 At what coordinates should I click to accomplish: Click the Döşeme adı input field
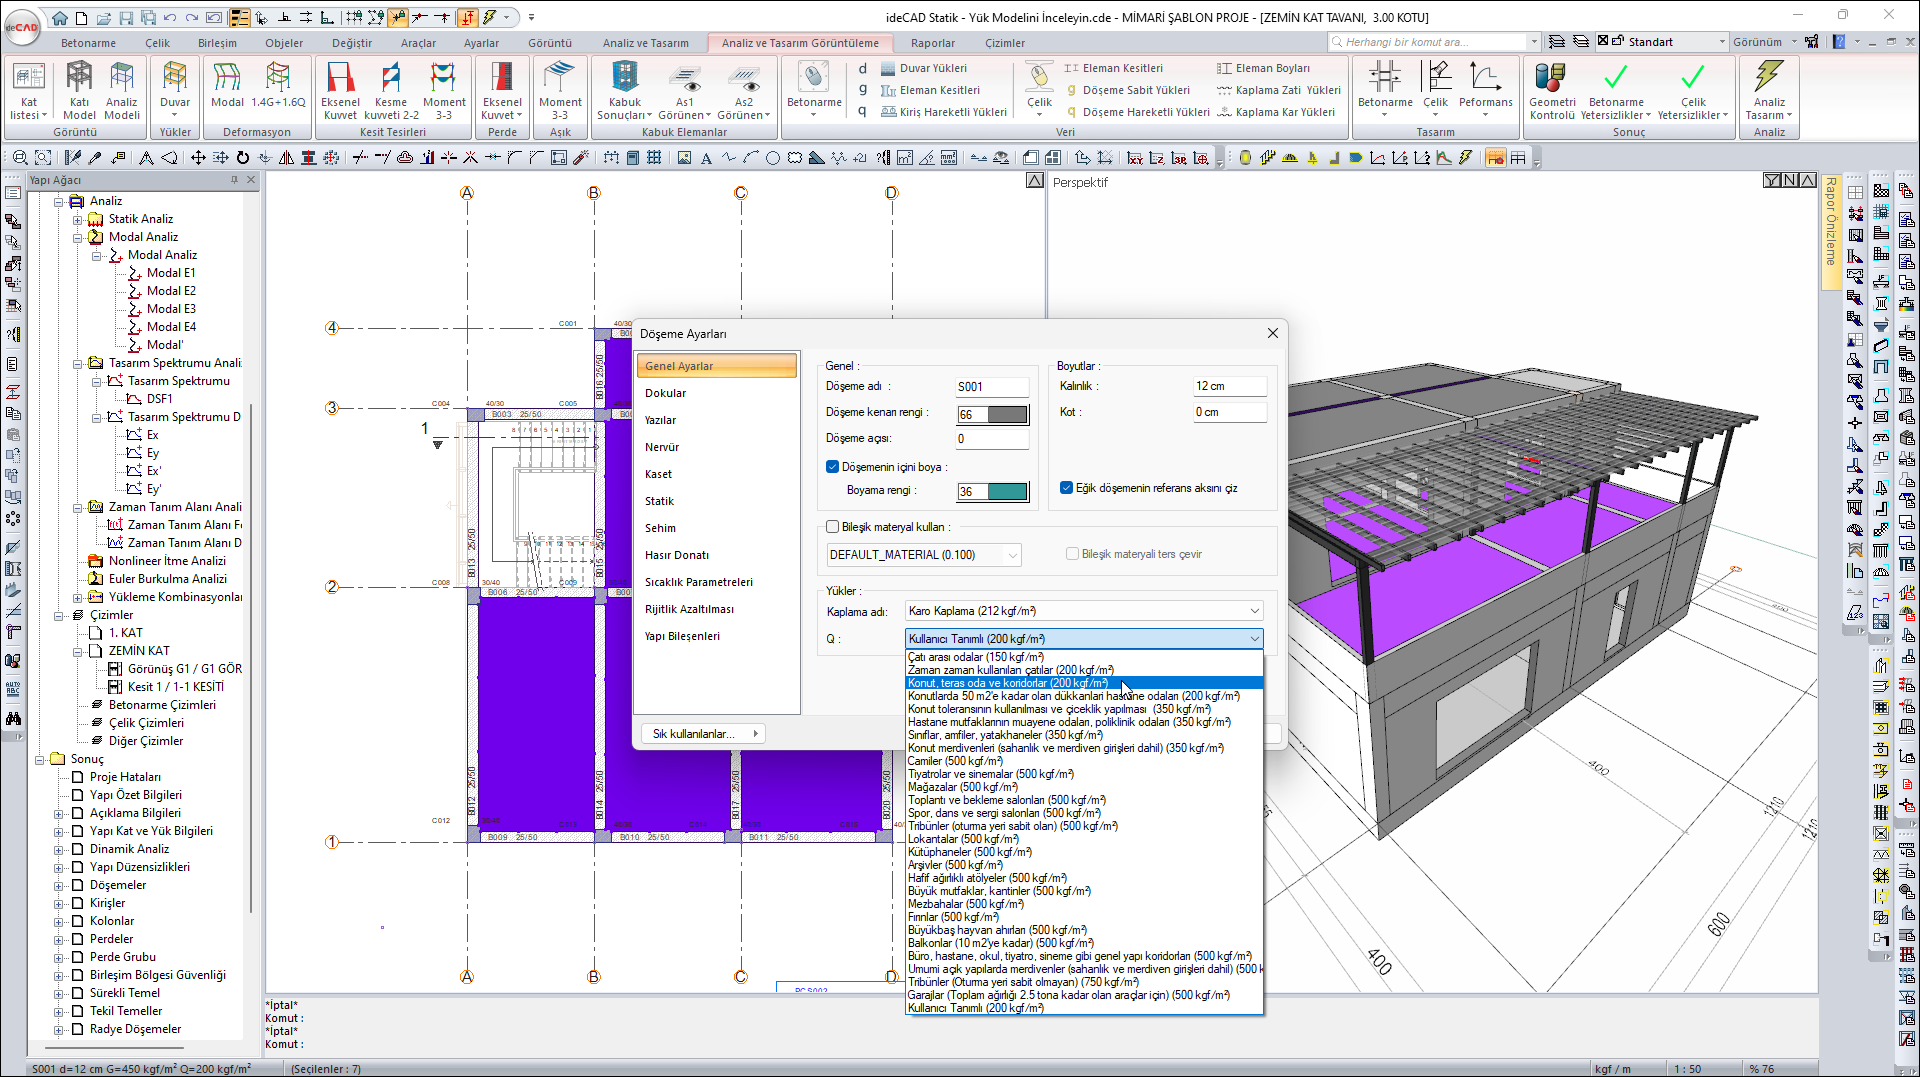tap(991, 387)
